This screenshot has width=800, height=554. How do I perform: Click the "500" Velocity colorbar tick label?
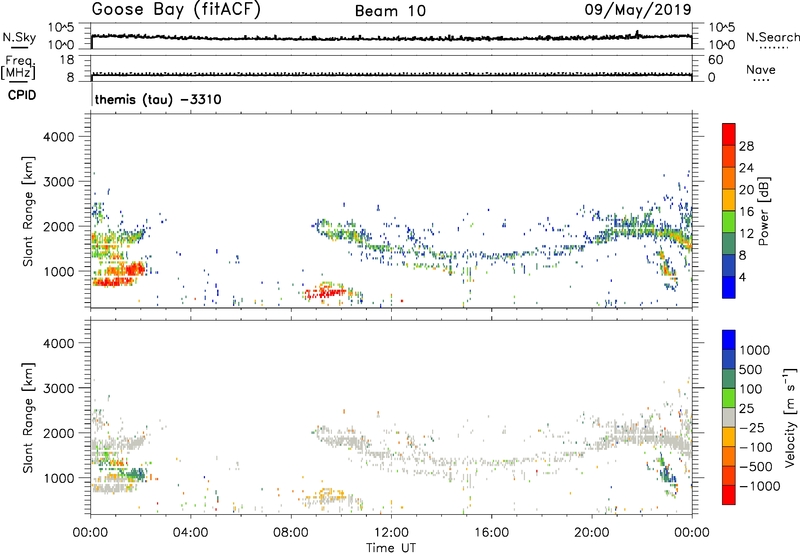[751, 369]
